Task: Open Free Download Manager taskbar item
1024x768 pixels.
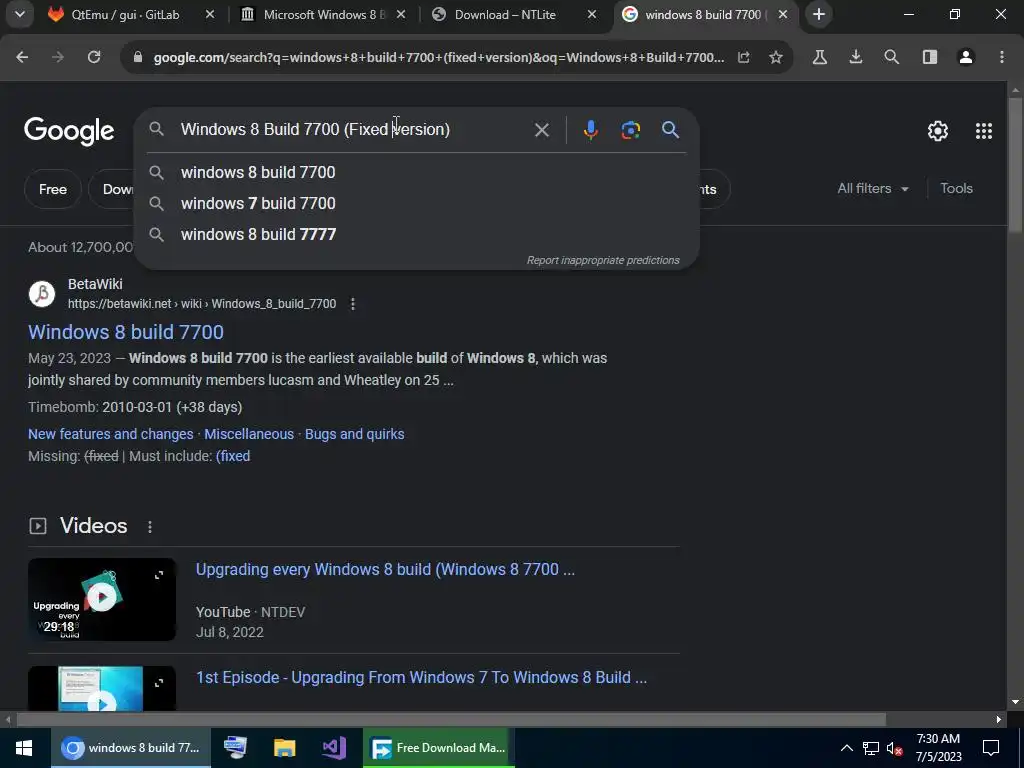Action: (438, 748)
